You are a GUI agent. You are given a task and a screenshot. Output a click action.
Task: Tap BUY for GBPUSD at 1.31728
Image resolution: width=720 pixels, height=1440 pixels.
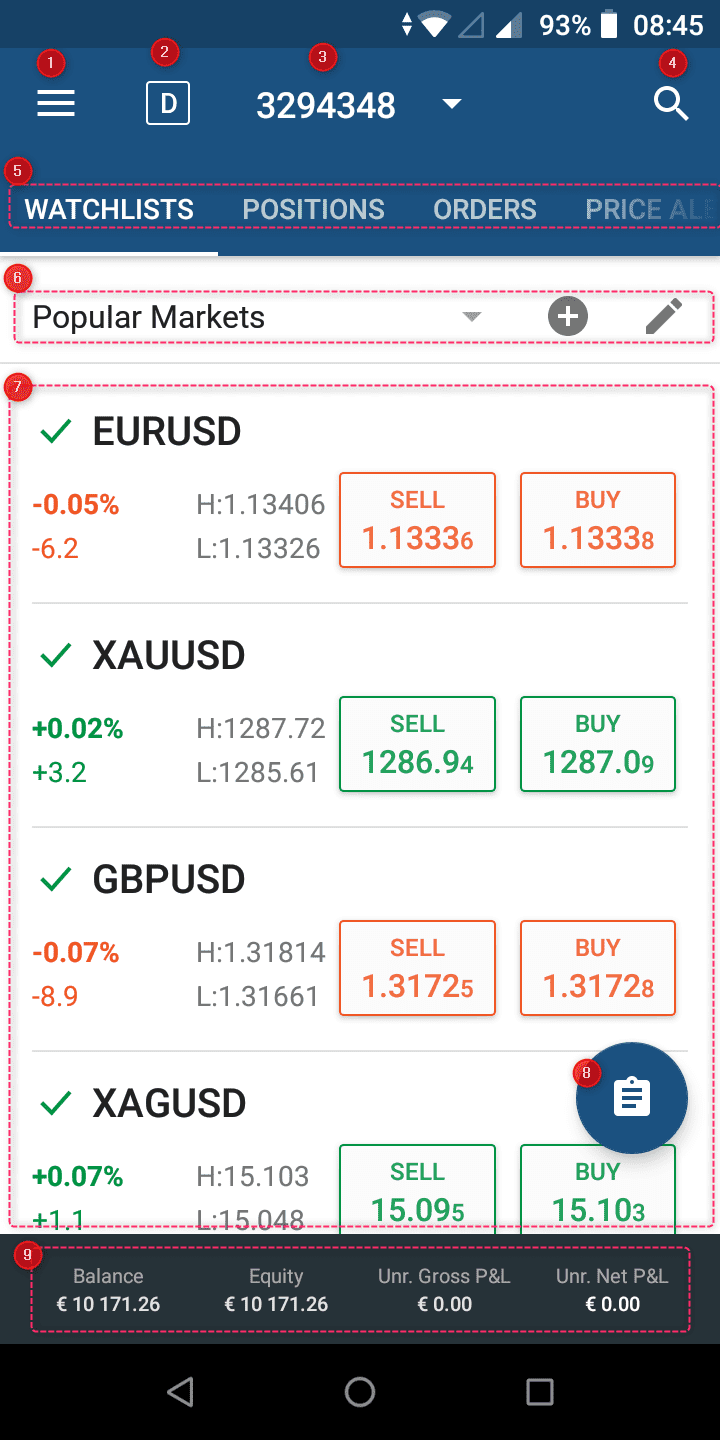pos(598,968)
